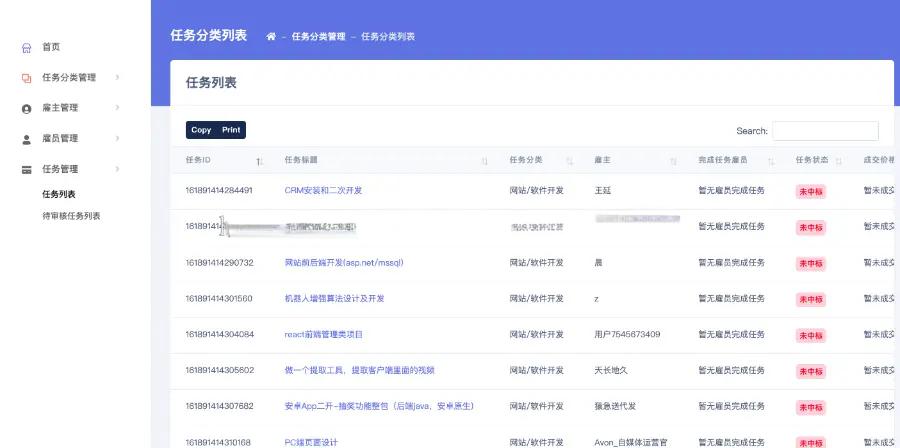This screenshot has width=900, height=448.
Task: Expand 任务分类管理 chevron
Action: (x=117, y=77)
